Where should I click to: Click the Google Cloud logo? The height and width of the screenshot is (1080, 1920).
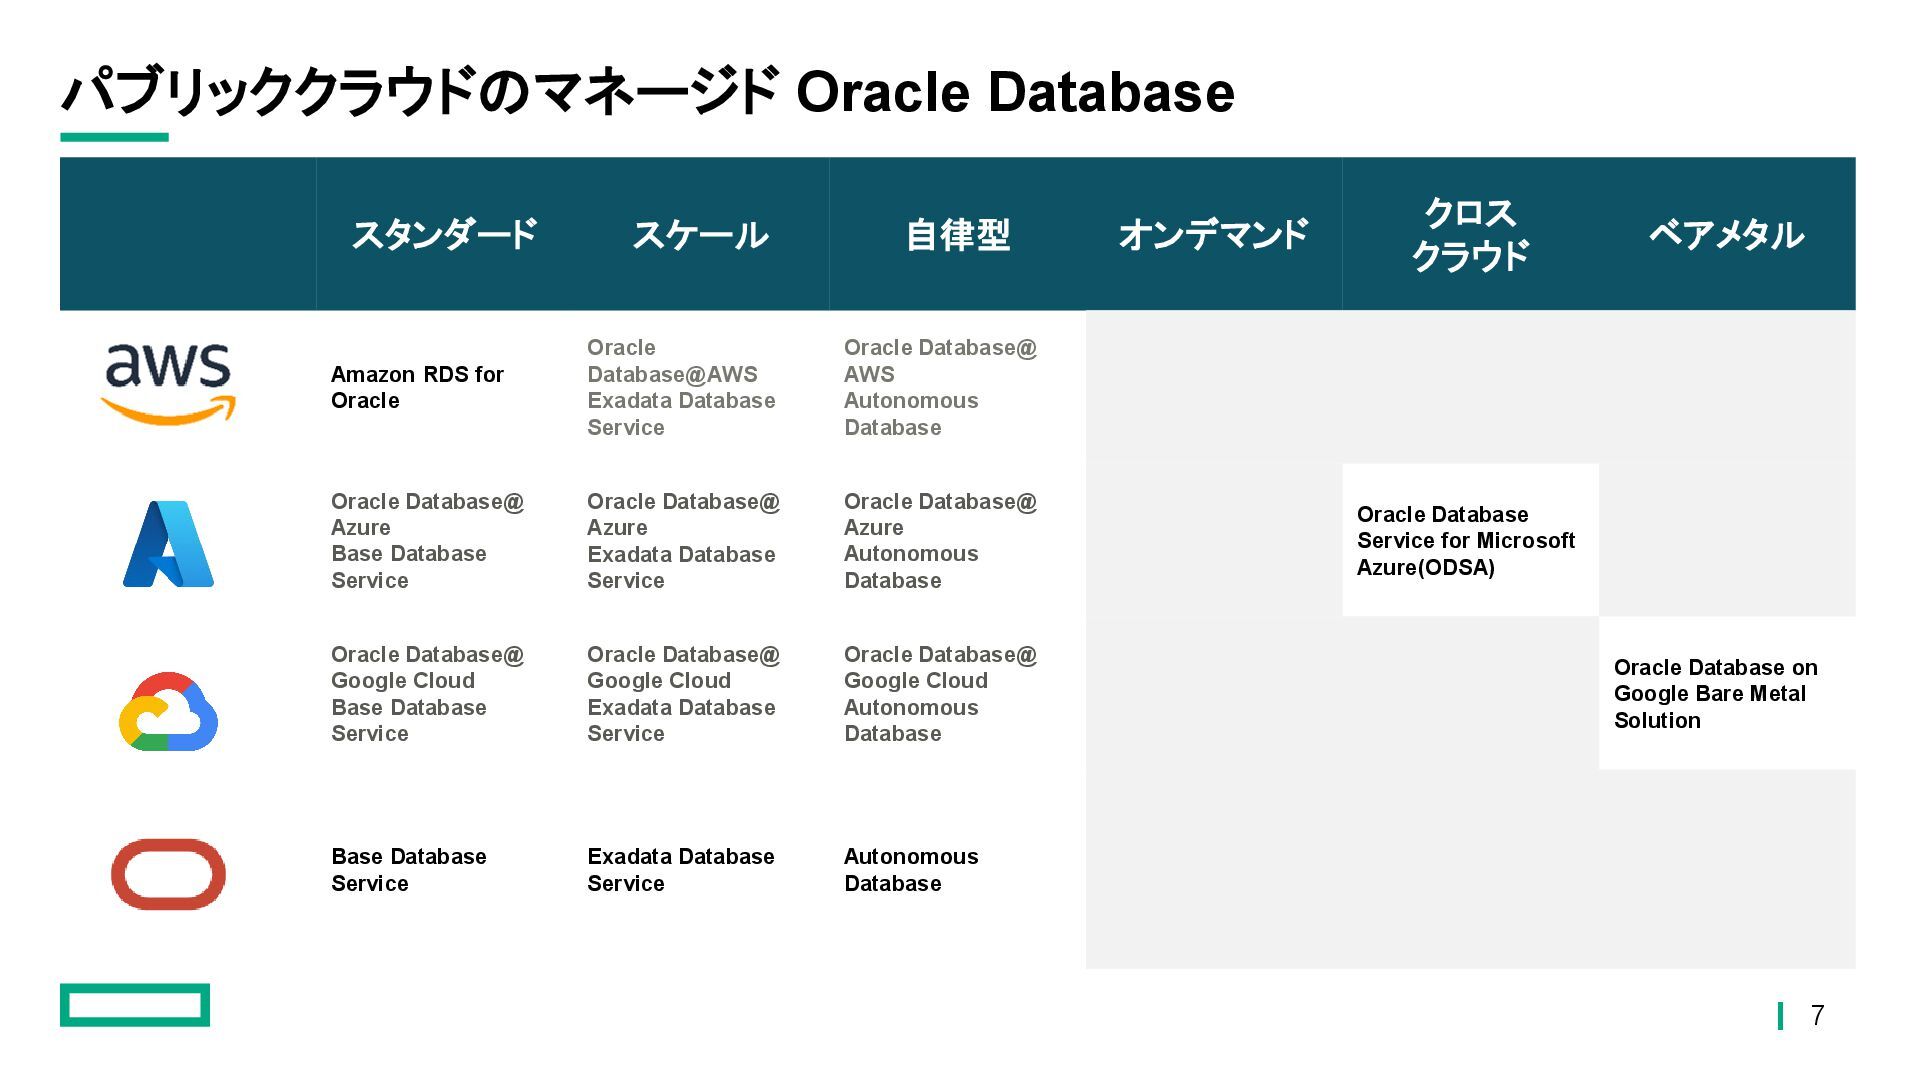coord(168,711)
